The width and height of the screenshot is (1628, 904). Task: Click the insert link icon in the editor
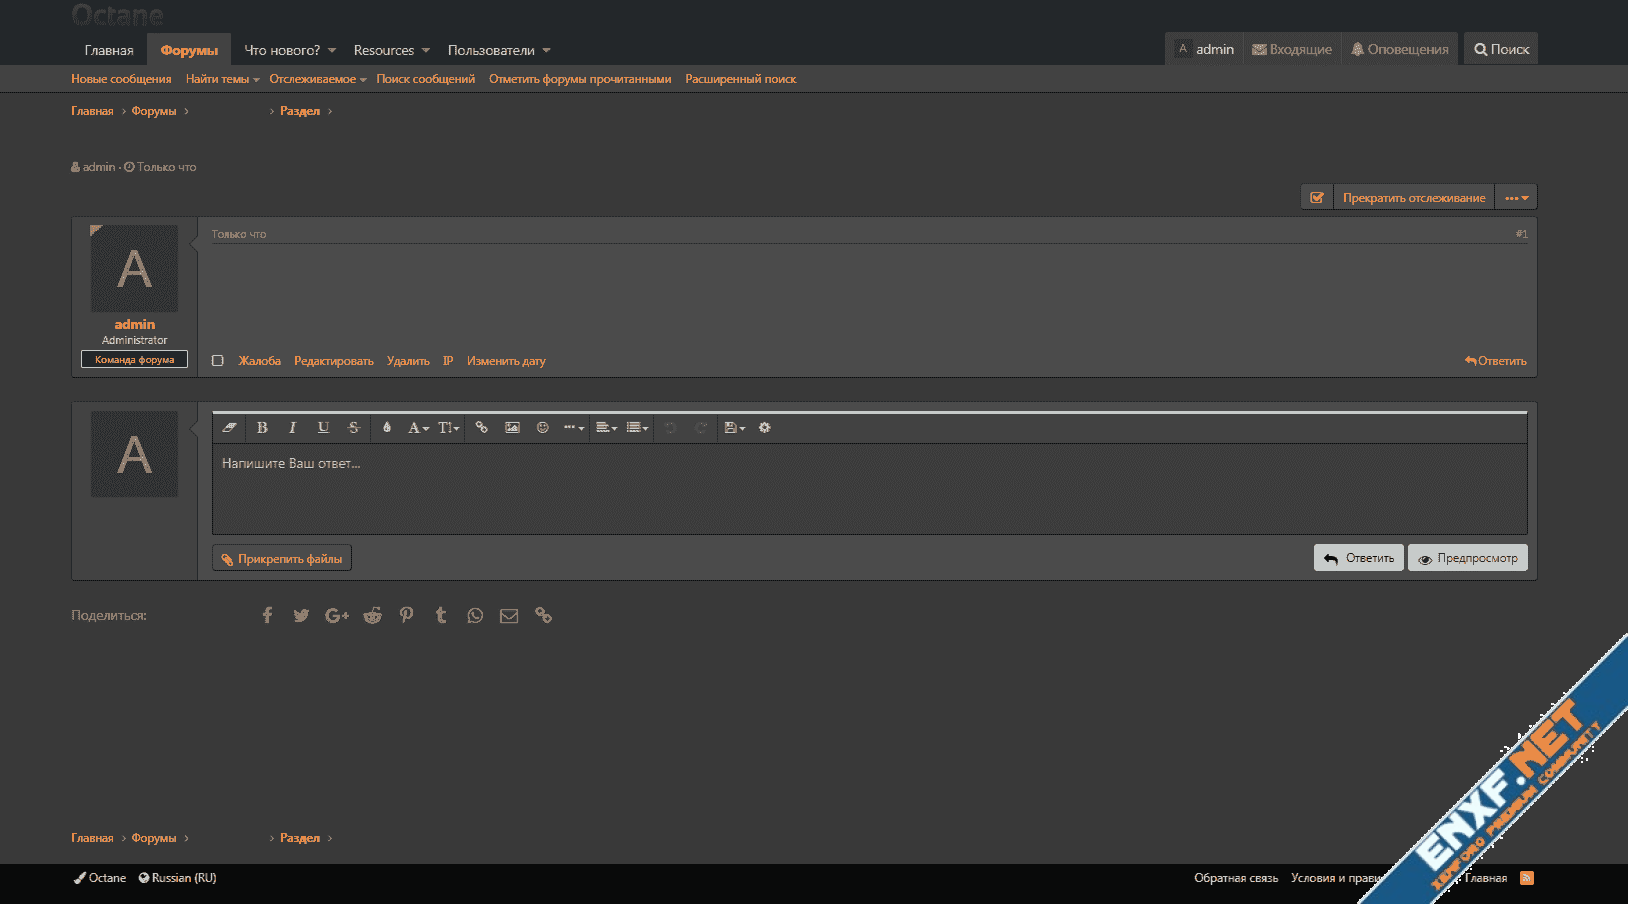coord(482,428)
